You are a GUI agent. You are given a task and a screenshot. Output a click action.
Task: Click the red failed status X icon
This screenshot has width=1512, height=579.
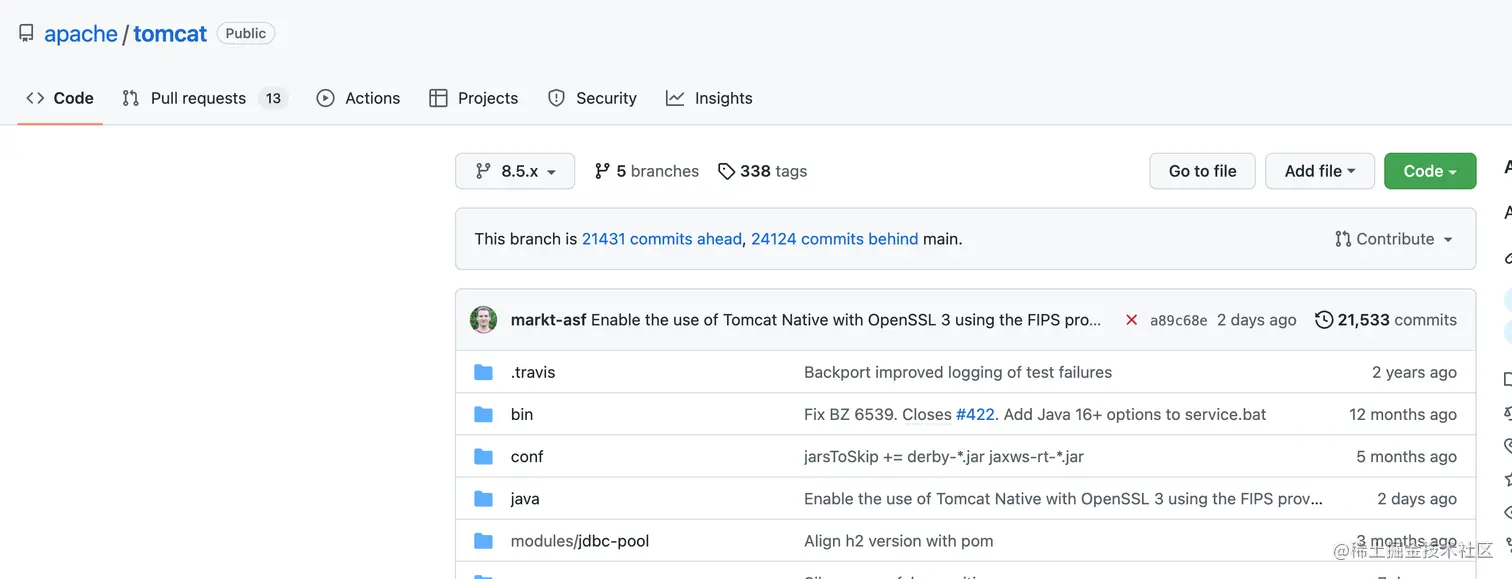(x=1131, y=320)
